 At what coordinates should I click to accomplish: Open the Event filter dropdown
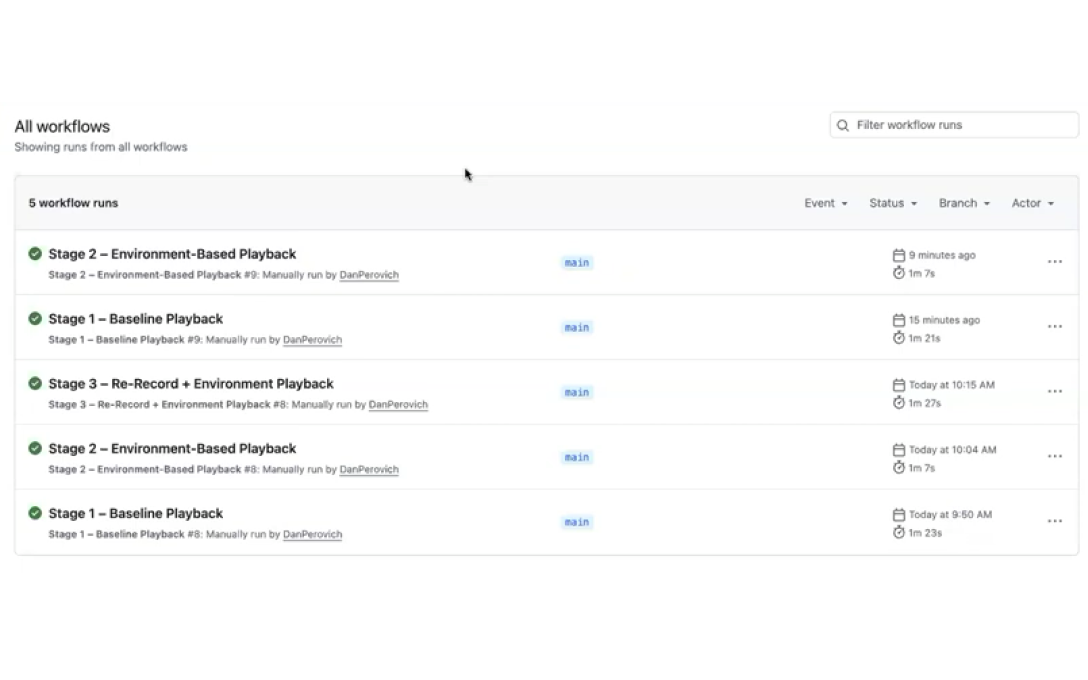pos(826,203)
